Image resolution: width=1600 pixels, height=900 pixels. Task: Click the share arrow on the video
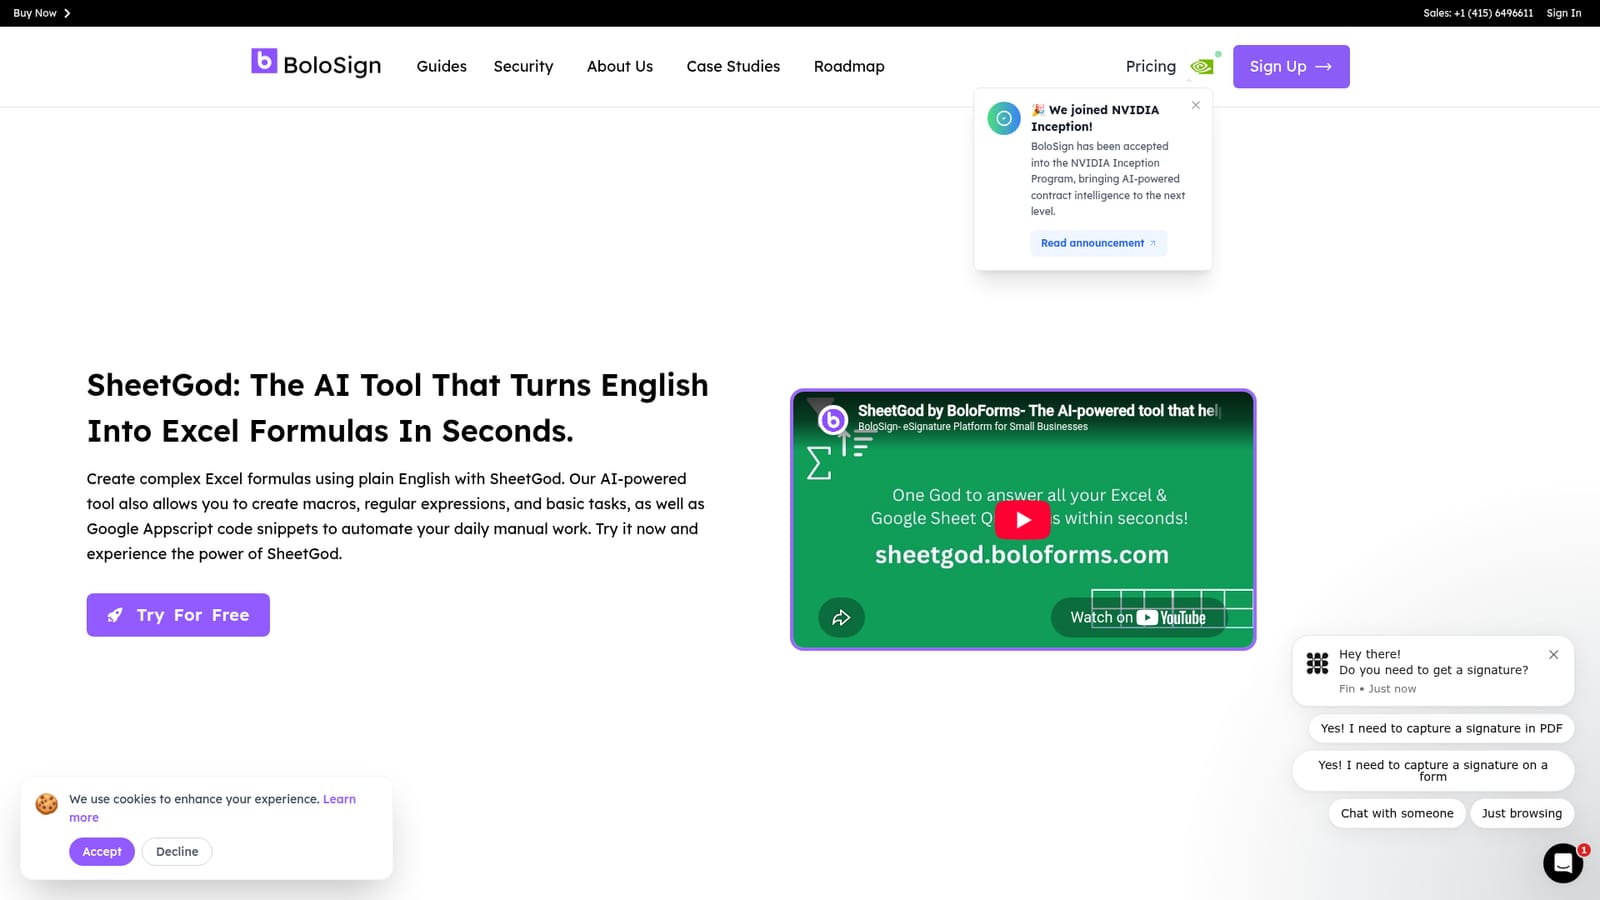pos(841,617)
